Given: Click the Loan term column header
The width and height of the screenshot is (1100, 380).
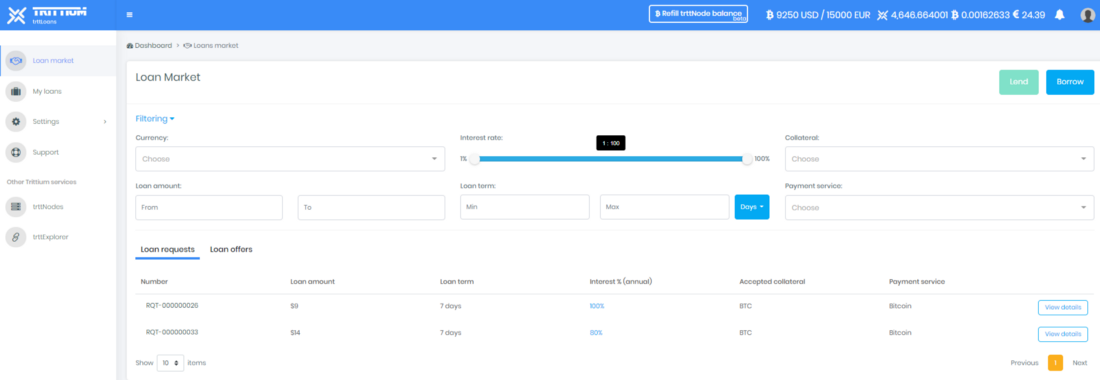Looking at the screenshot, I should point(457,282).
